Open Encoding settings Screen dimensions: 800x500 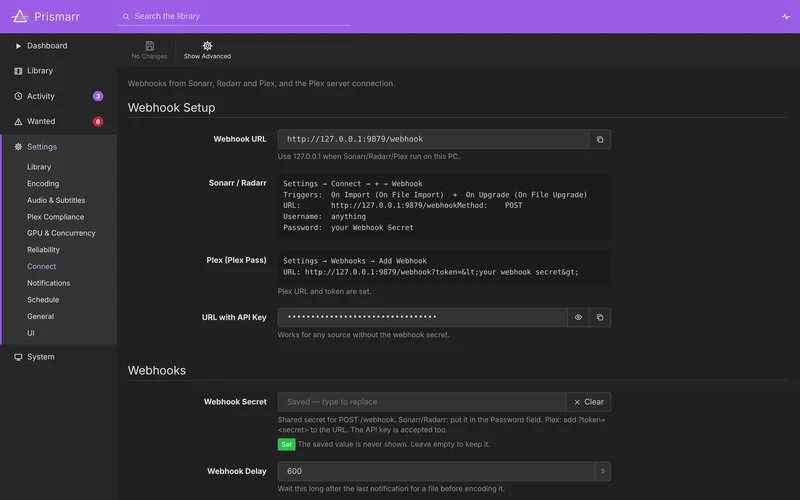tap(43, 184)
